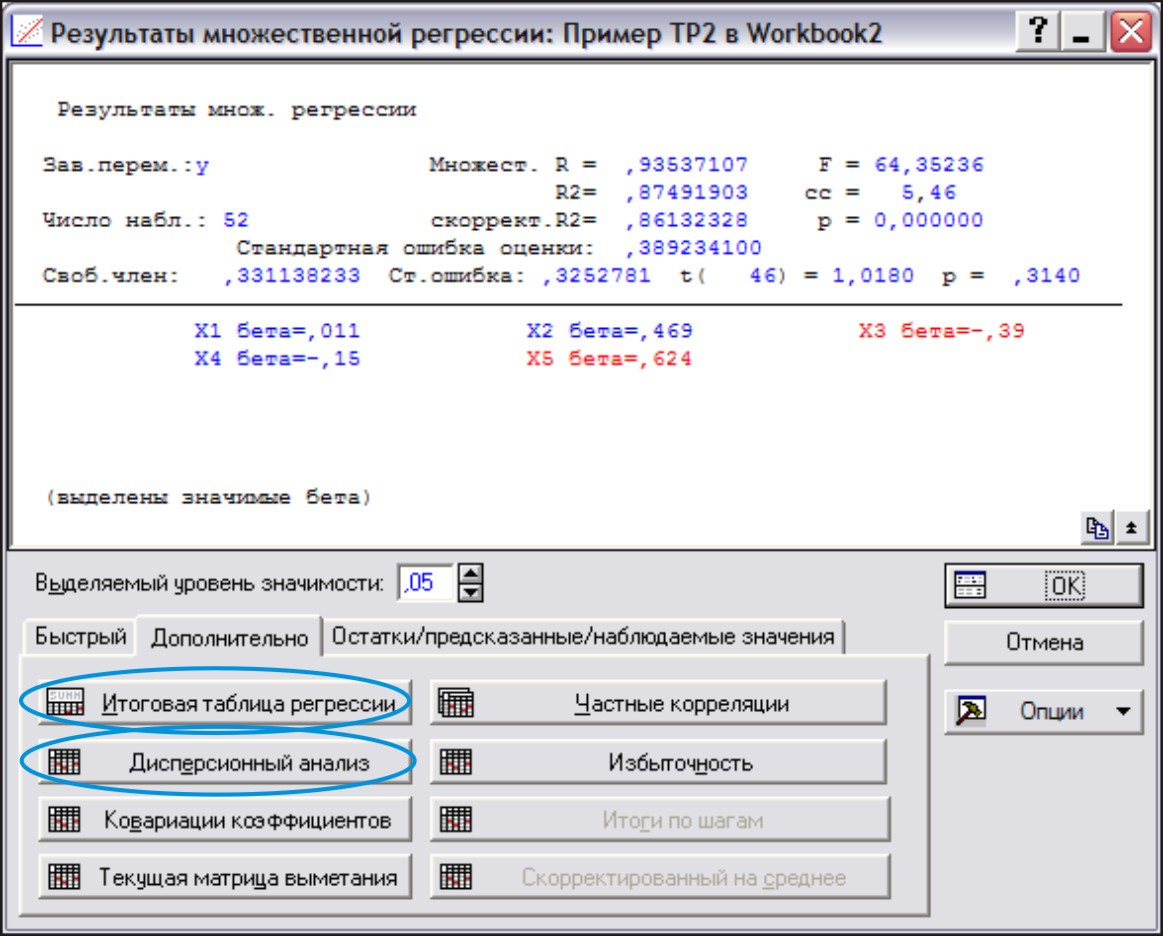Confirm with the OK button
This screenshot has width=1163, height=936.
(x=1044, y=585)
